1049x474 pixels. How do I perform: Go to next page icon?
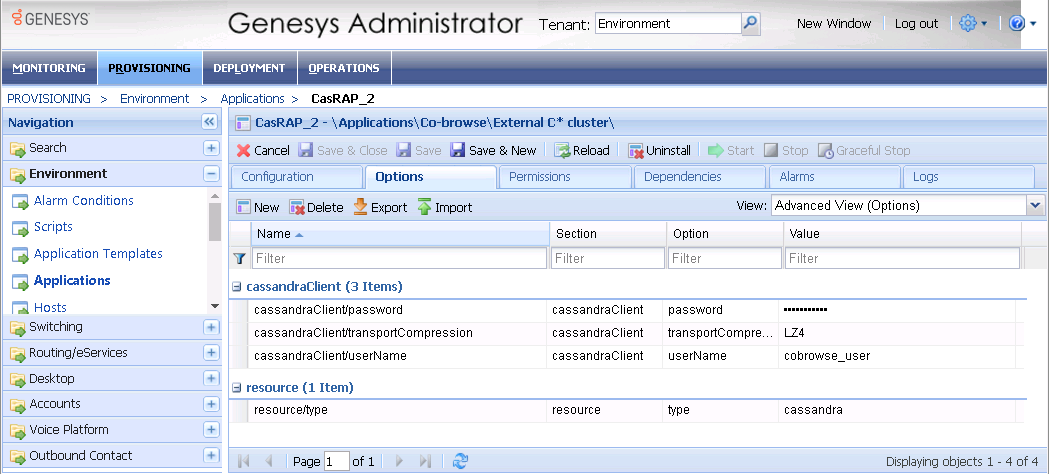point(399,461)
